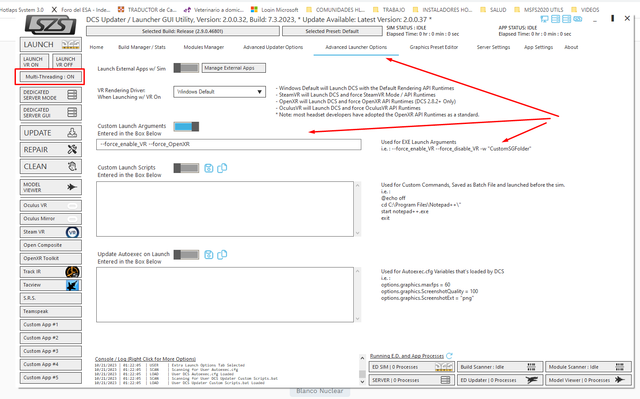Launch Custom App #3
The image size is (640, 399).
51,351
